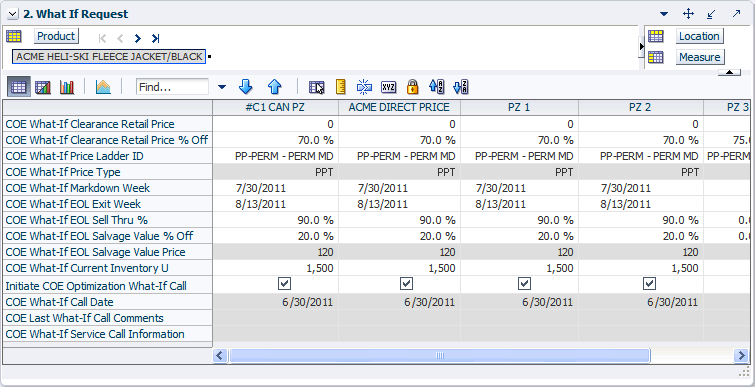Expand the side splitter arrow left of Location
Screen dimensions: 755x387
pos(641,46)
